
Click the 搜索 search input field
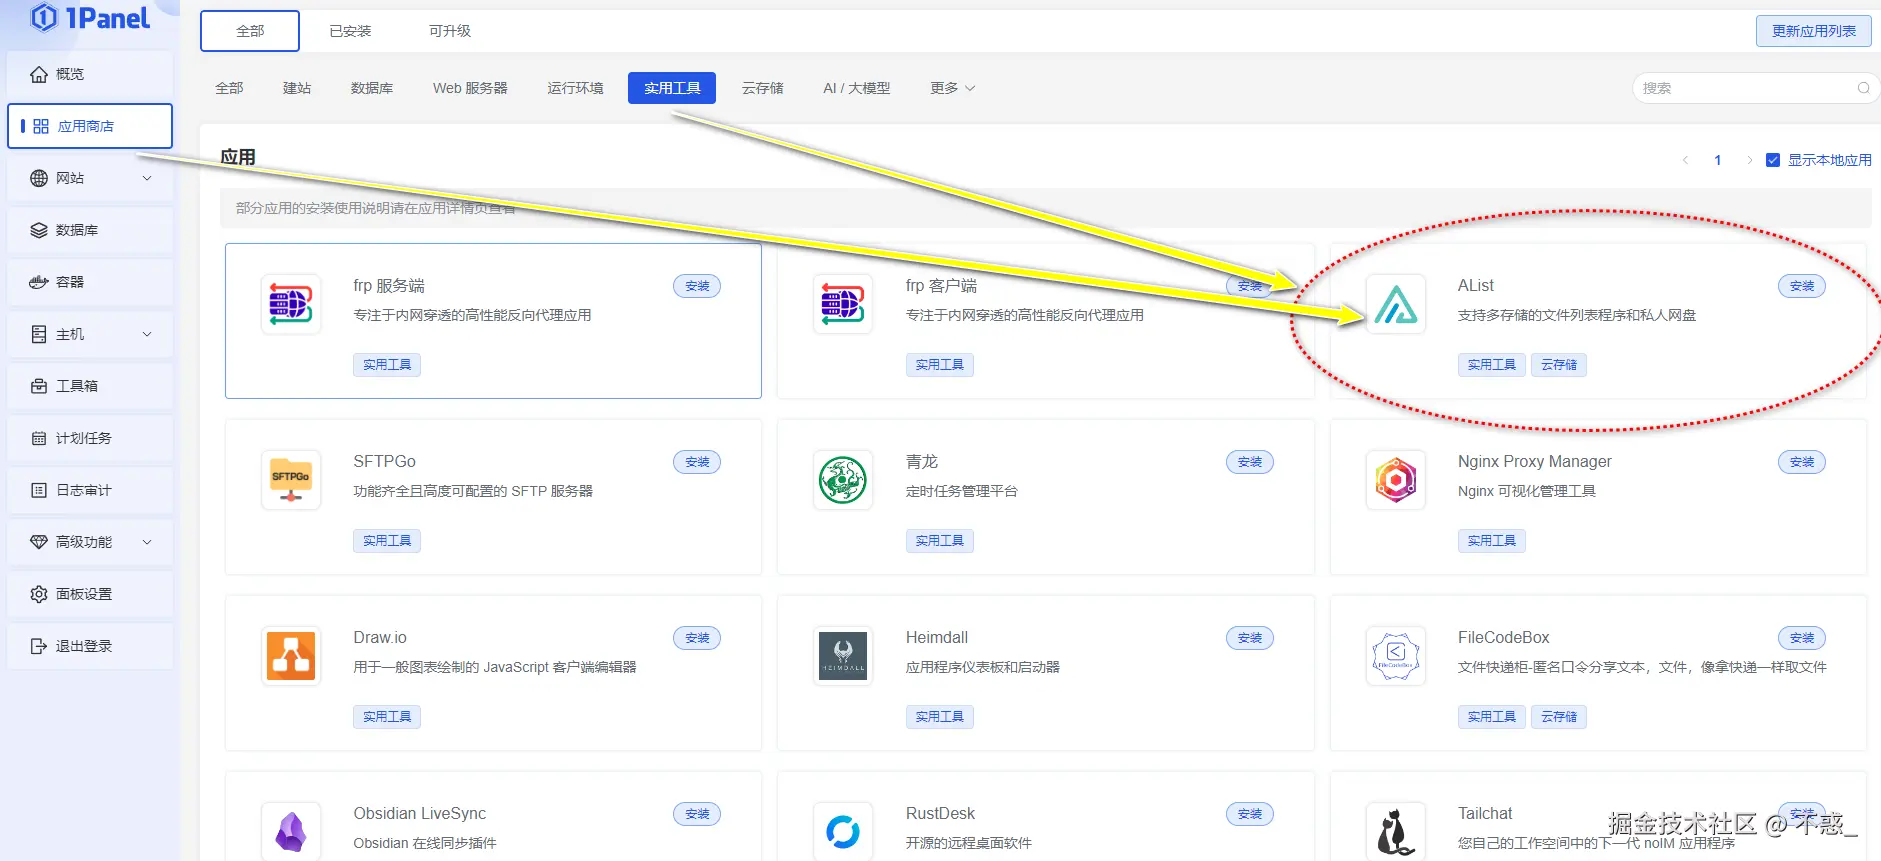pyautogui.click(x=1756, y=88)
